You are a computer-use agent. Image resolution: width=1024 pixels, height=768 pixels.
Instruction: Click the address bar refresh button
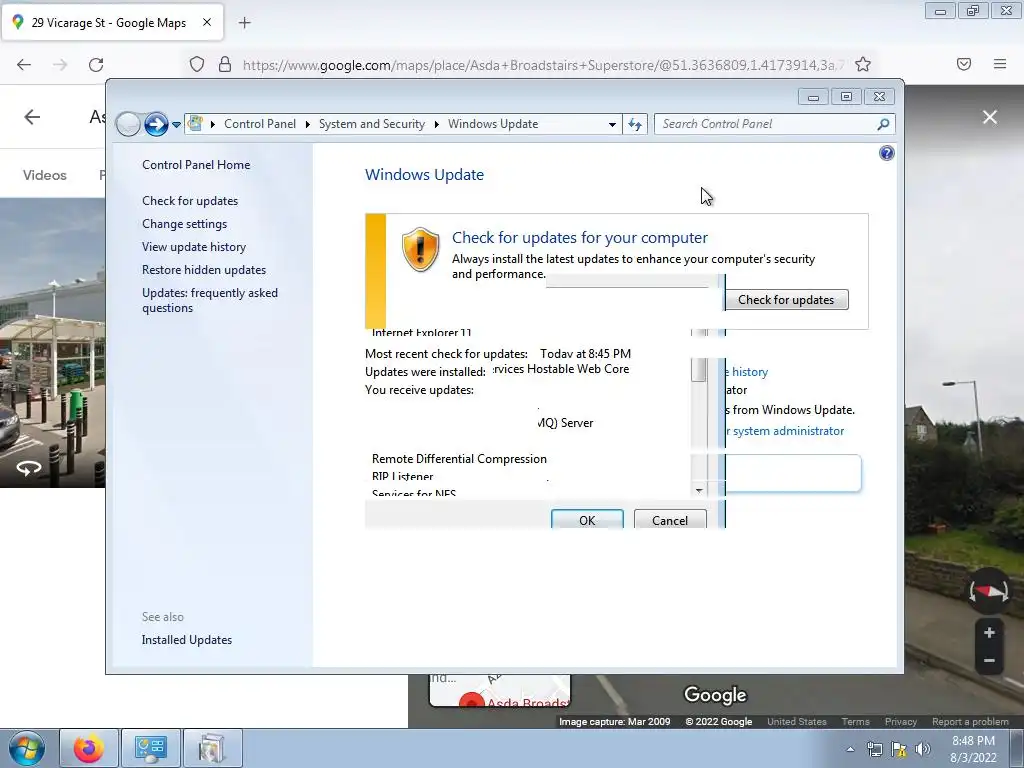tap(635, 124)
